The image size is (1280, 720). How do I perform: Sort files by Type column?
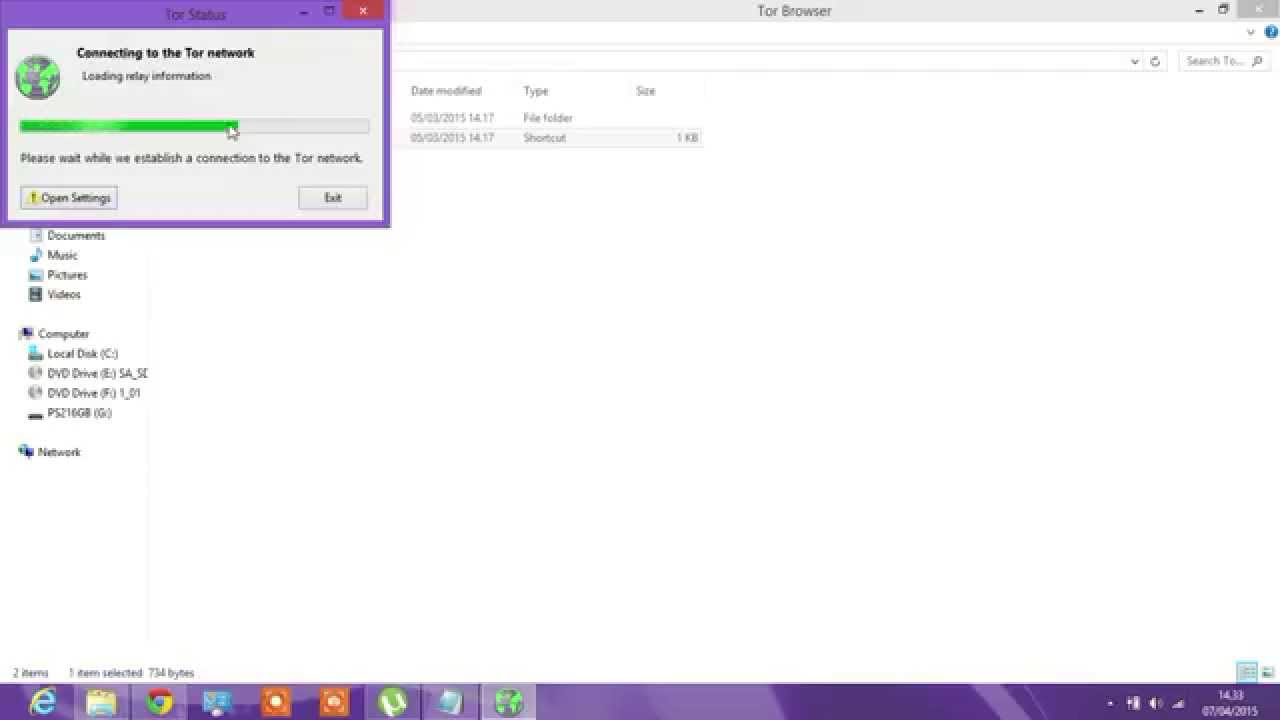536,91
